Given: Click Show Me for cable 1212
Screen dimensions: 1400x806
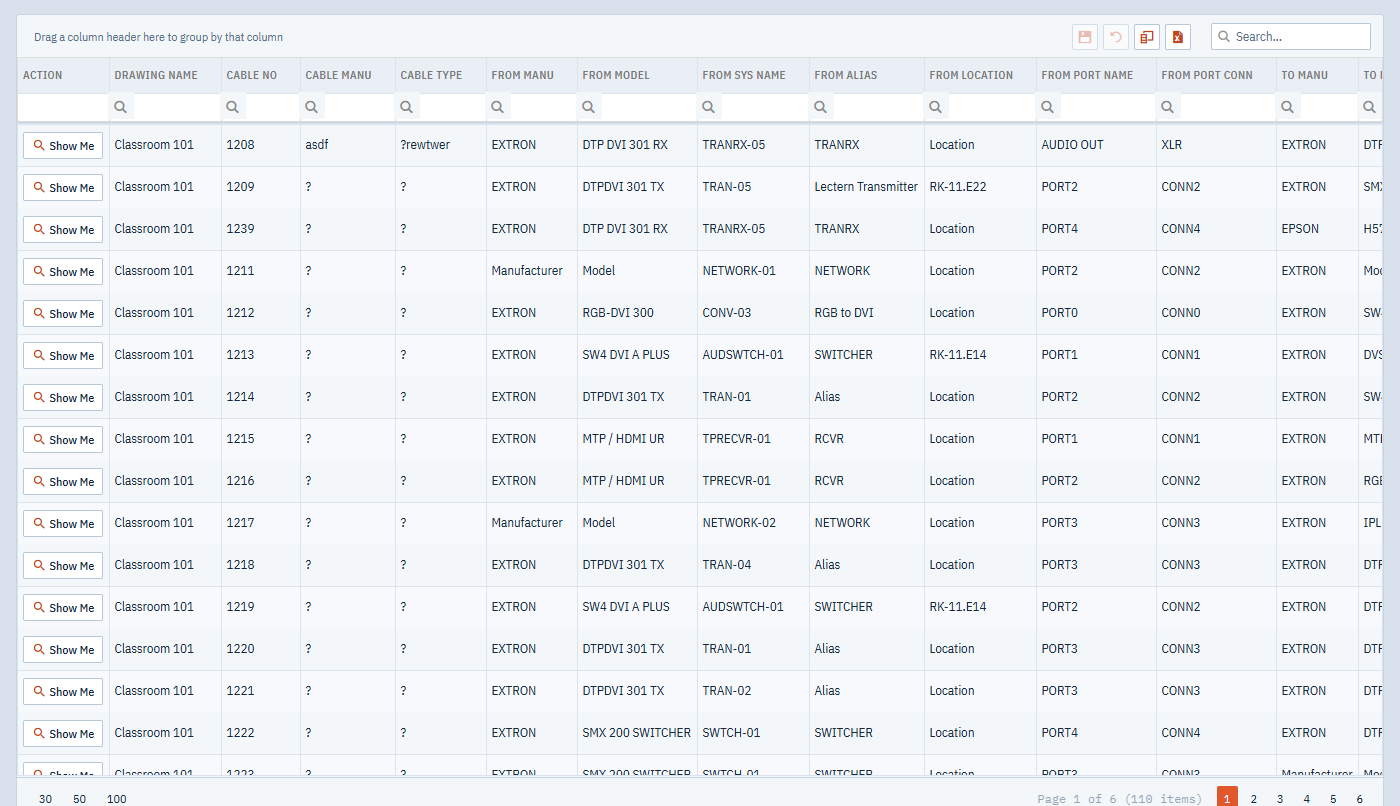Looking at the screenshot, I should (63, 314).
